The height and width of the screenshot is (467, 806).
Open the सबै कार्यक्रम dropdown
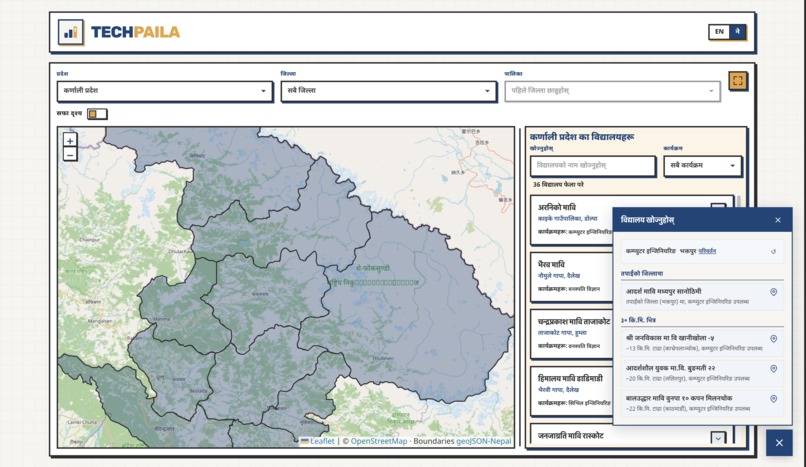pyautogui.click(x=702, y=165)
